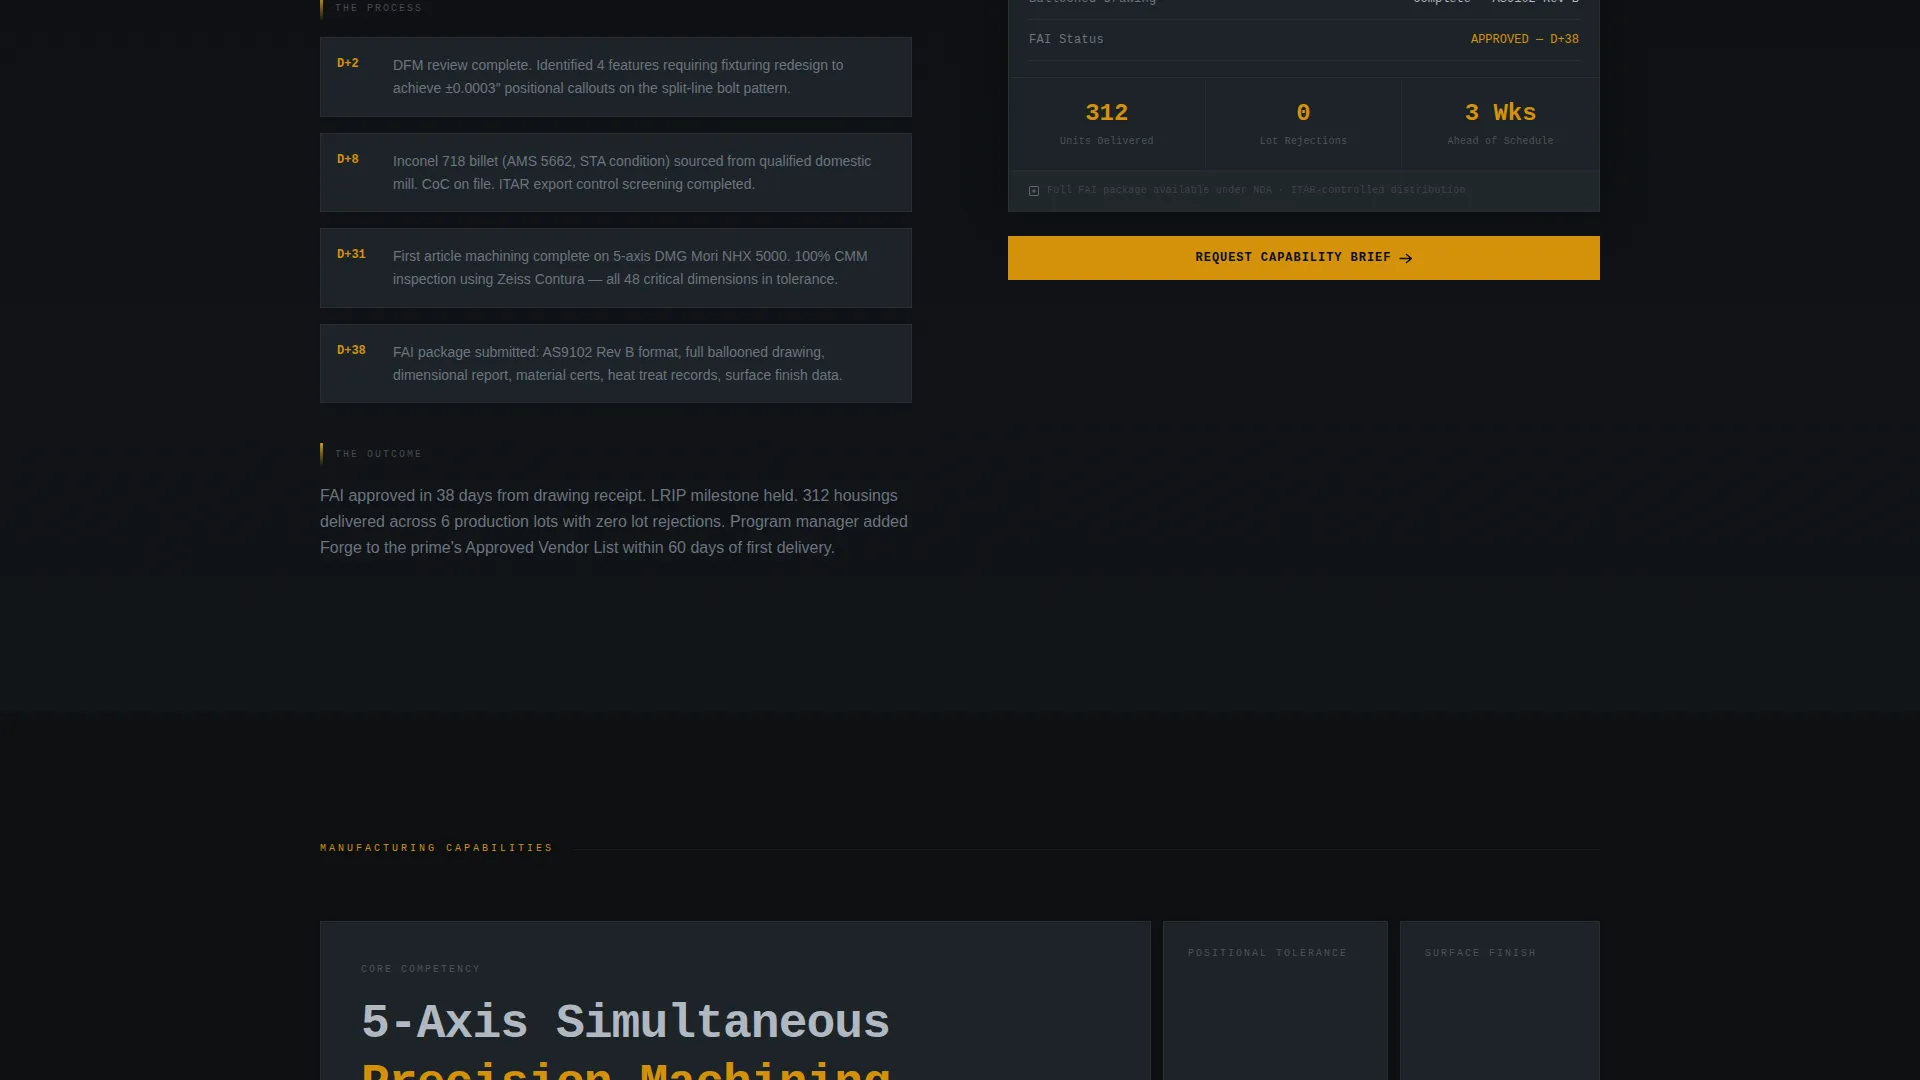Click the 'D+2' day marker label
The image size is (1920, 1080).
point(348,63)
